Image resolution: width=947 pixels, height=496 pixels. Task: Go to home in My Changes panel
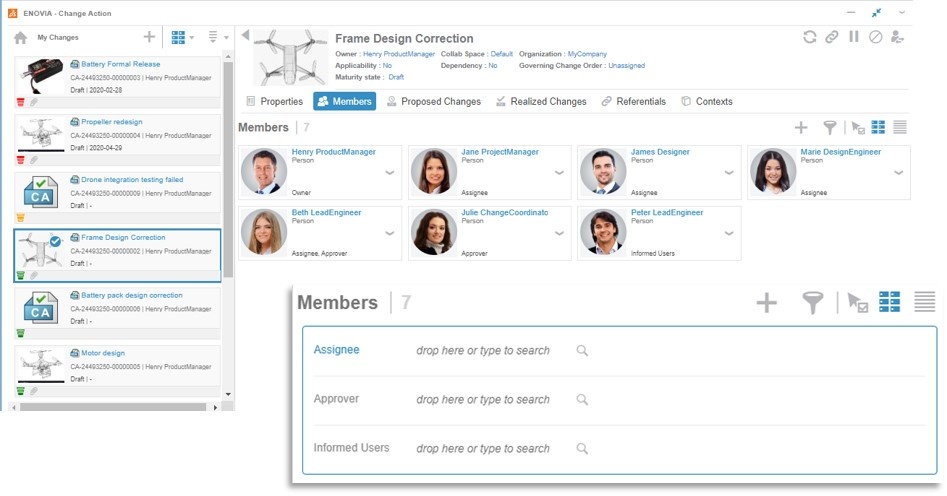coord(20,38)
